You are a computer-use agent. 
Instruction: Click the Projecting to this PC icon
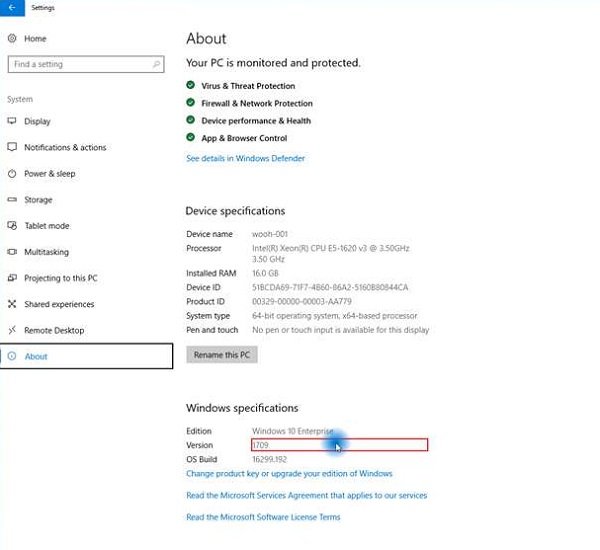pyautogui.click(x=12, y=278)
